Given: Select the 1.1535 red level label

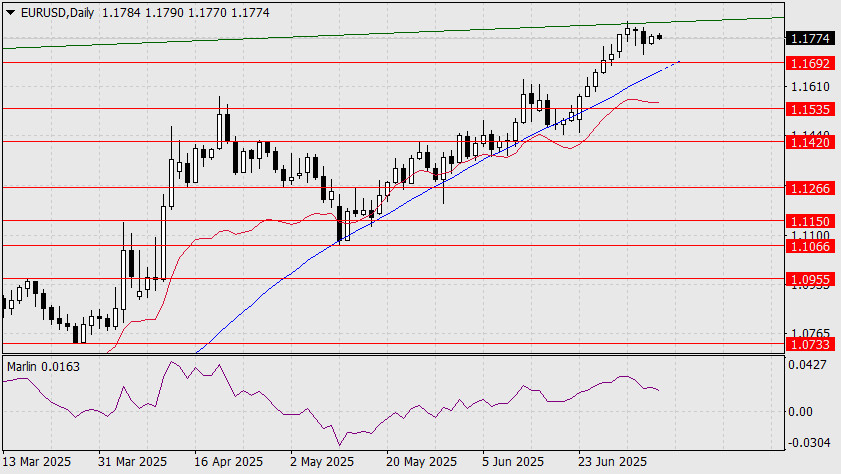Looking at the screenshot, I should pyautogui.click(x=810, y=109).
